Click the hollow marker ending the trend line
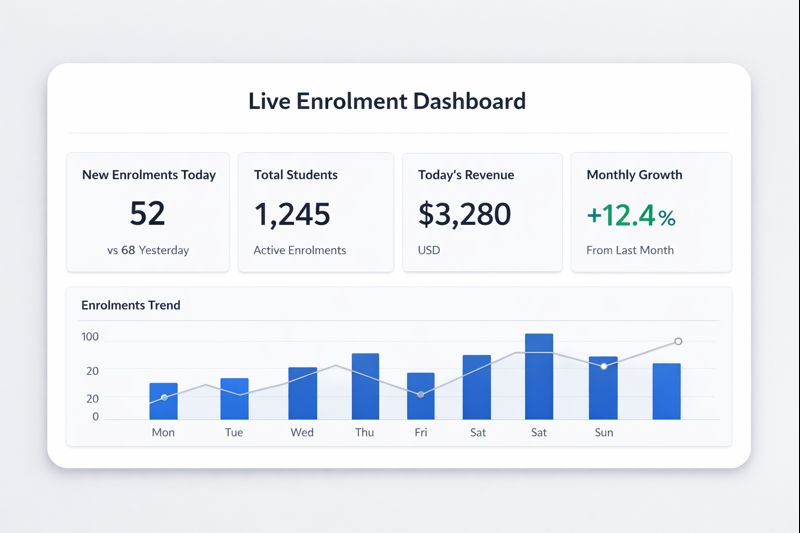This screenshot has height=533, width=800. [678, 342]
